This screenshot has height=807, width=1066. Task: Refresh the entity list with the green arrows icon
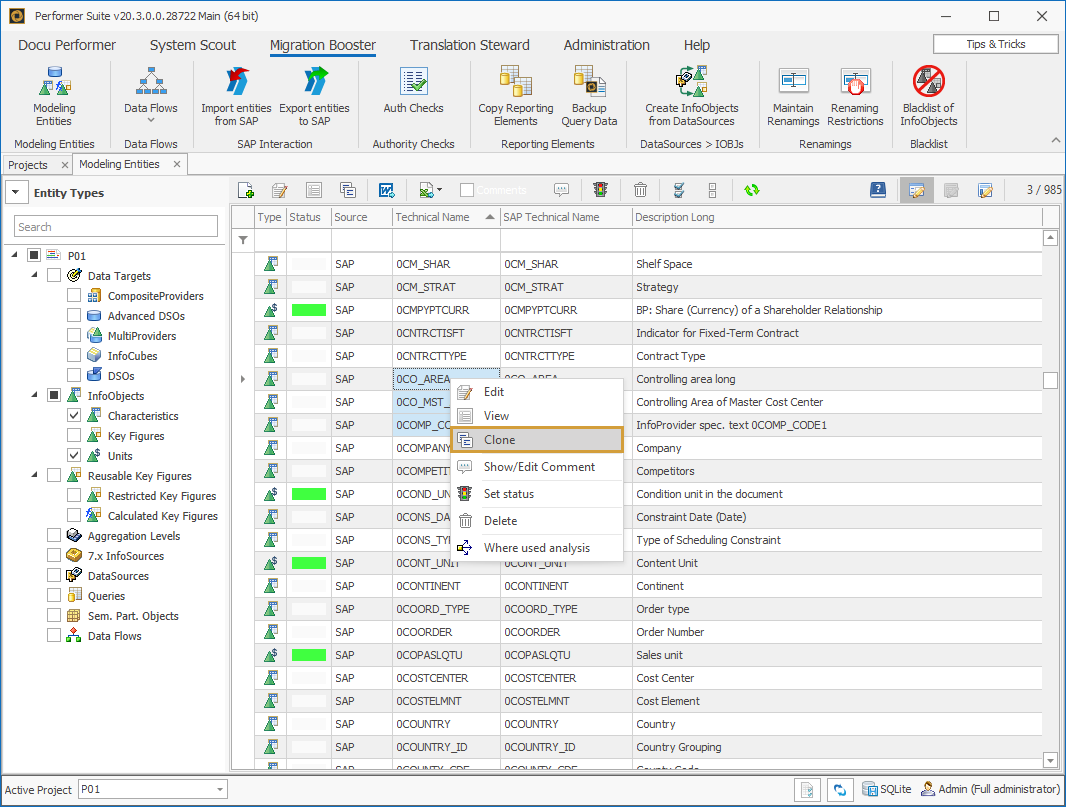[x=751, y=189]
